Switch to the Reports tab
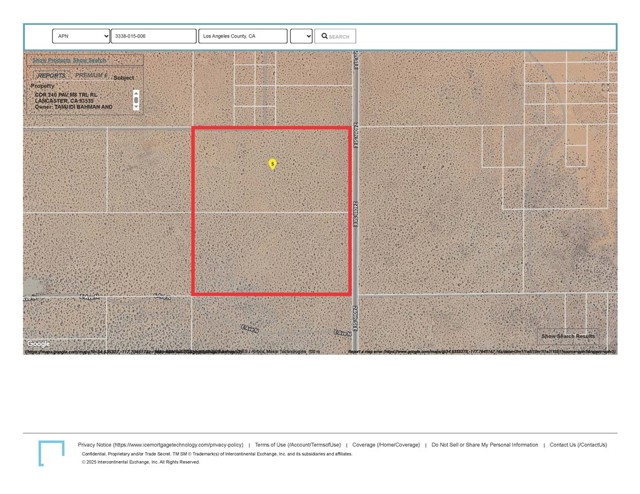The height and width of the screenshot is (494, 640). 51,76
